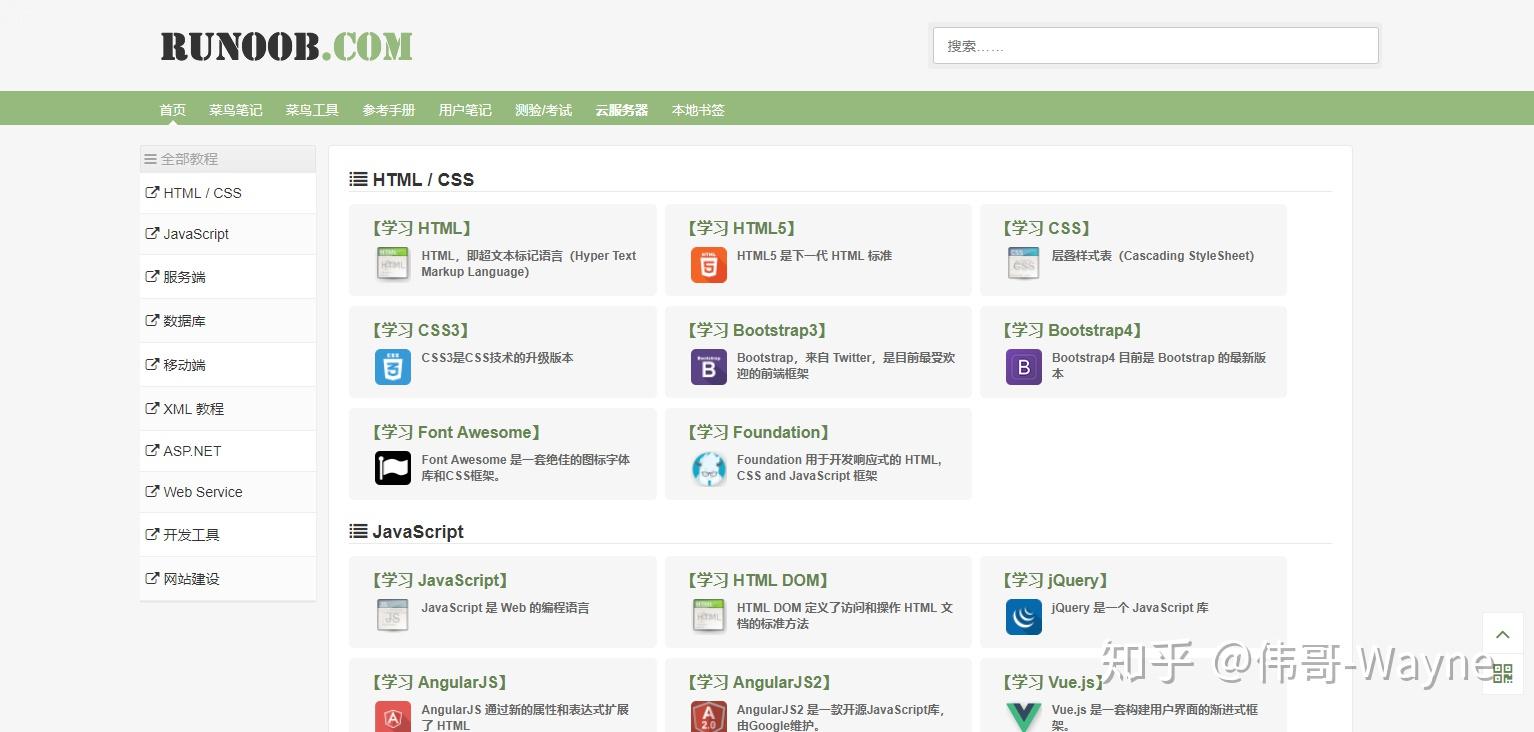
Task: Select ASP.NET in the sidebar
Action: point(228,451)
